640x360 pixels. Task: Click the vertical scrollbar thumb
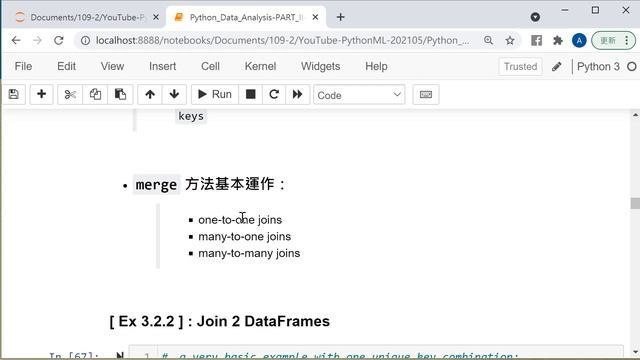(x=635, y=203)
